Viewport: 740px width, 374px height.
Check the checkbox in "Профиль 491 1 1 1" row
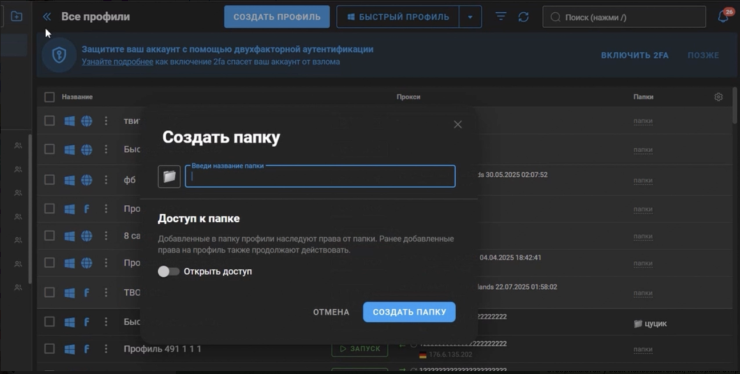point(49,348)
